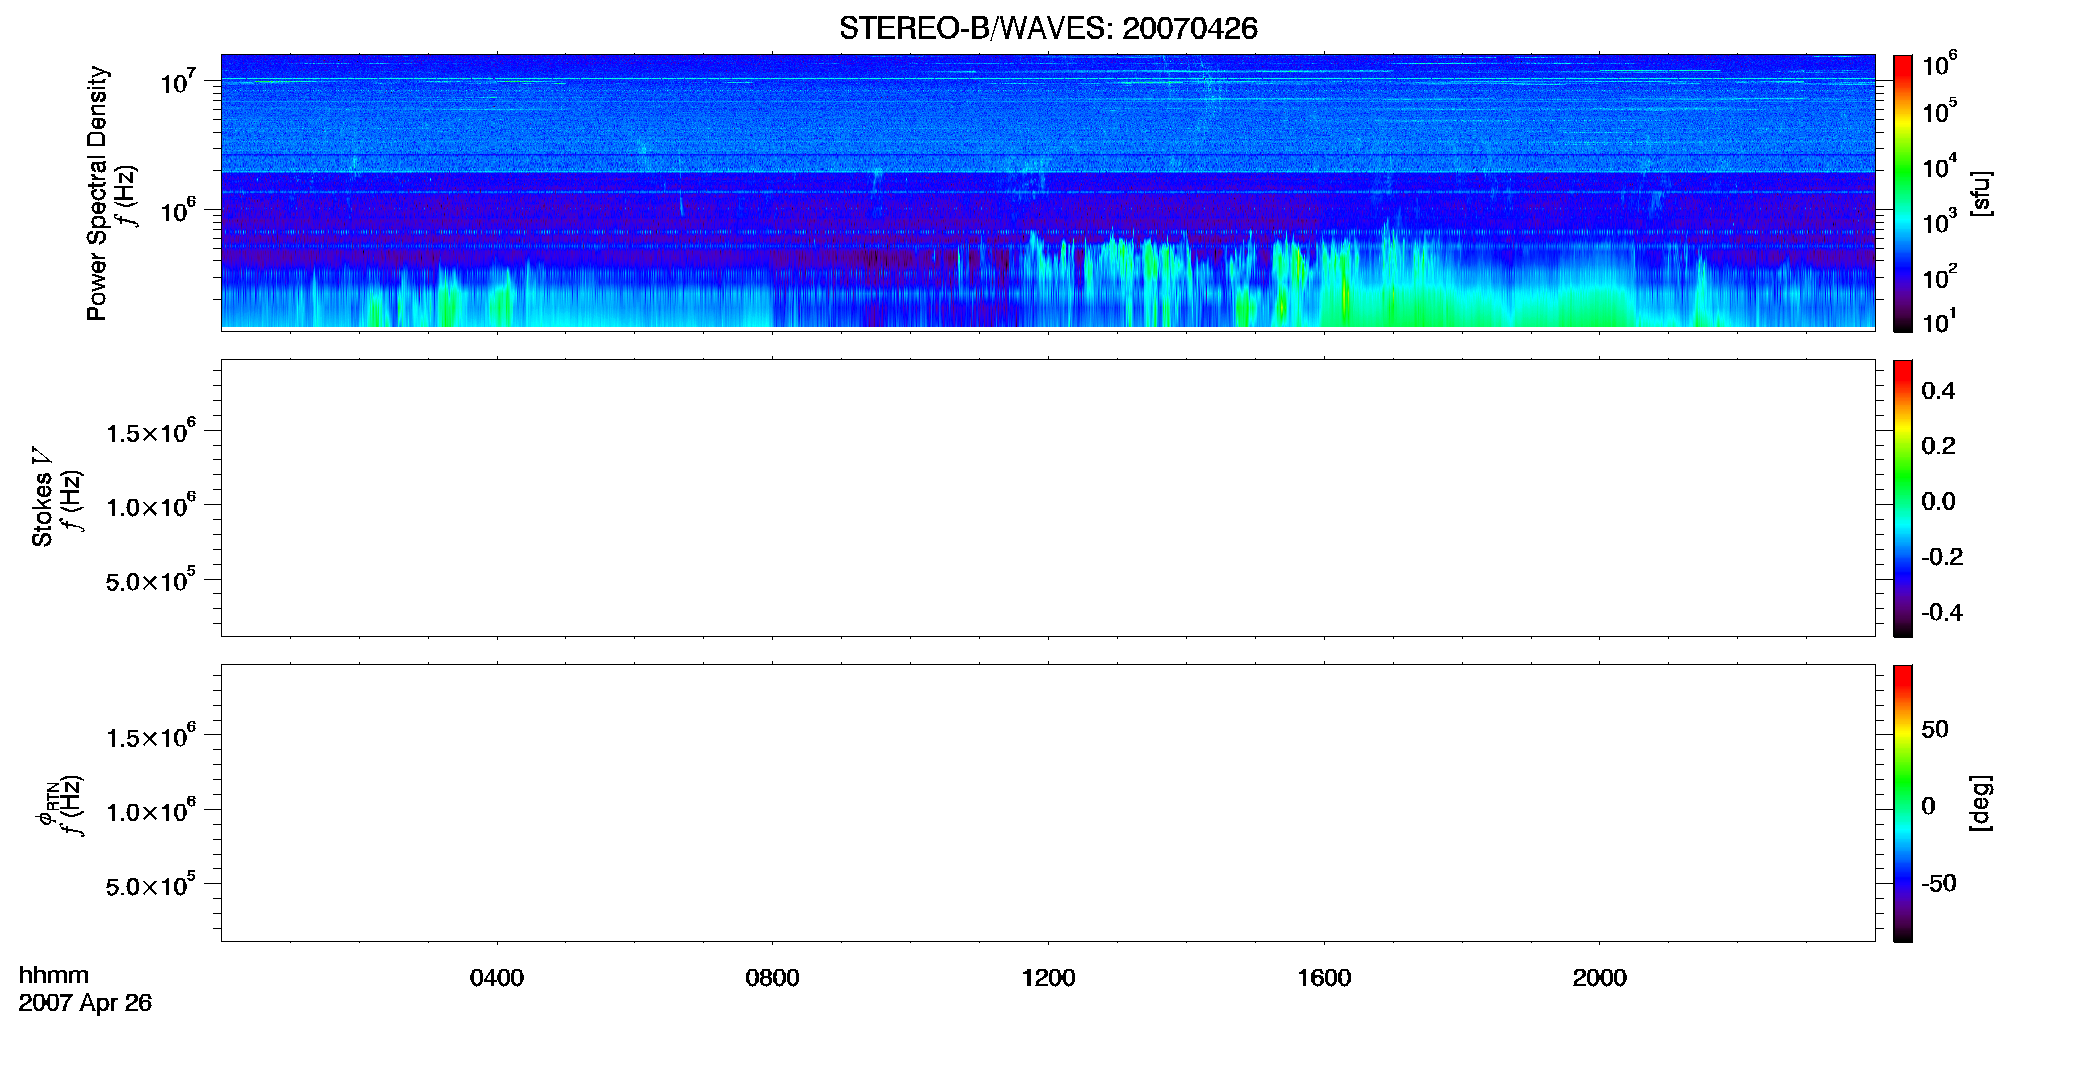The image size is (2096, 1080).
Task: Click the [deg] colorbar unit label
Action: pos(1981,803)
